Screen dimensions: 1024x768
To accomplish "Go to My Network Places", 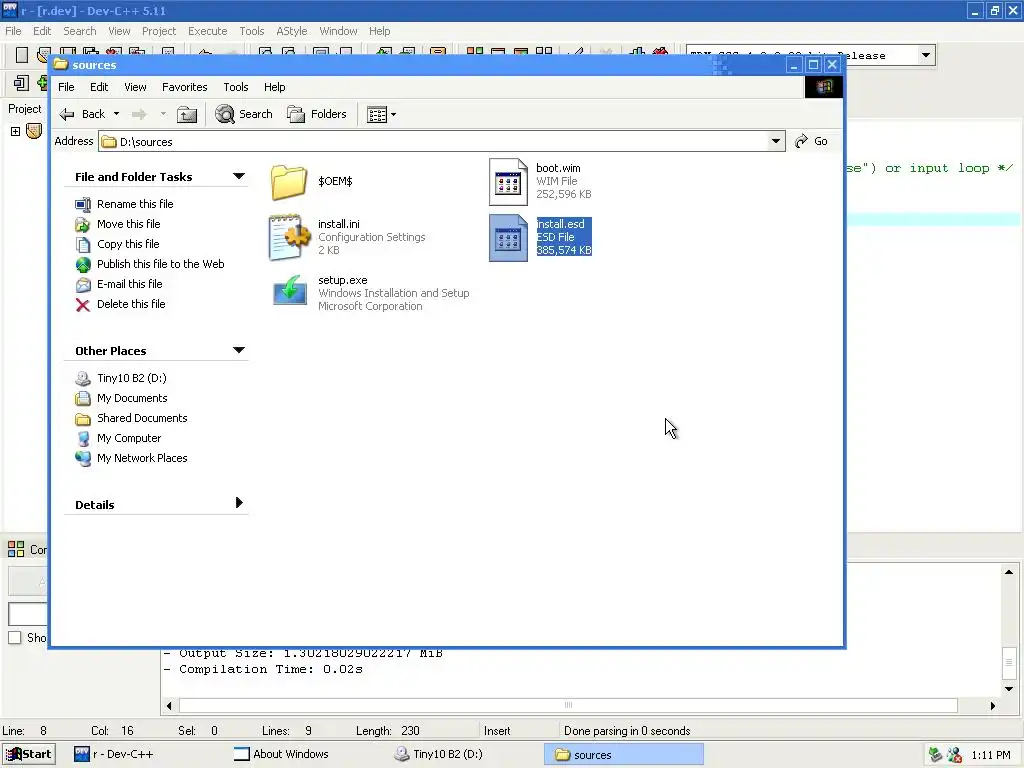I will [x=142, y=458].
